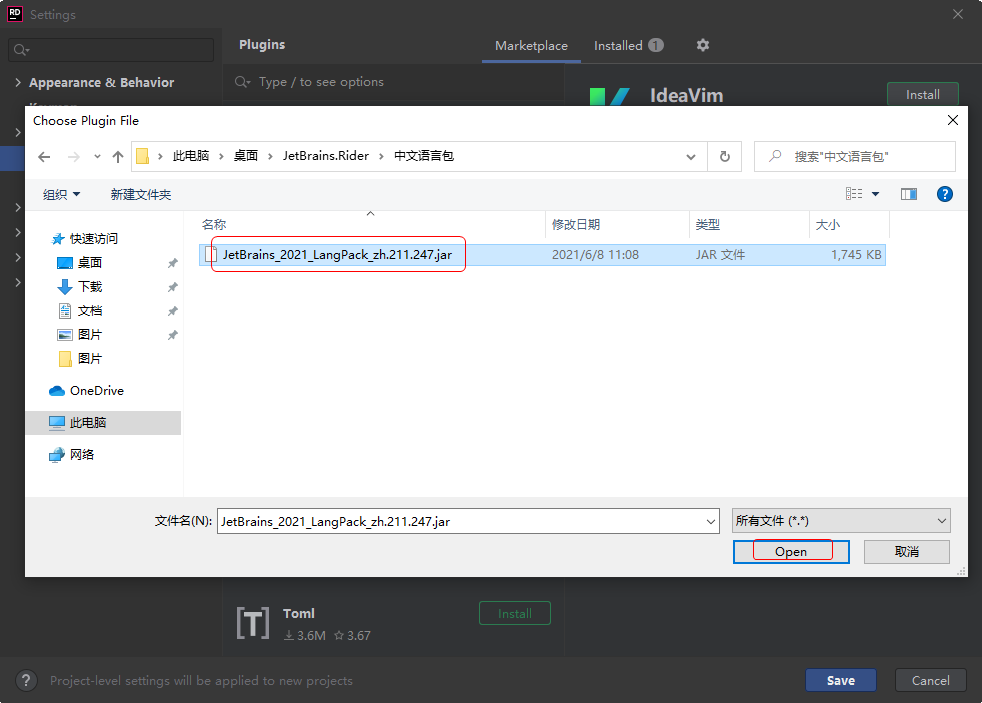982x703 pixels.
Task: Install the Toml plugin in Settings
Action: coord(515,613)
